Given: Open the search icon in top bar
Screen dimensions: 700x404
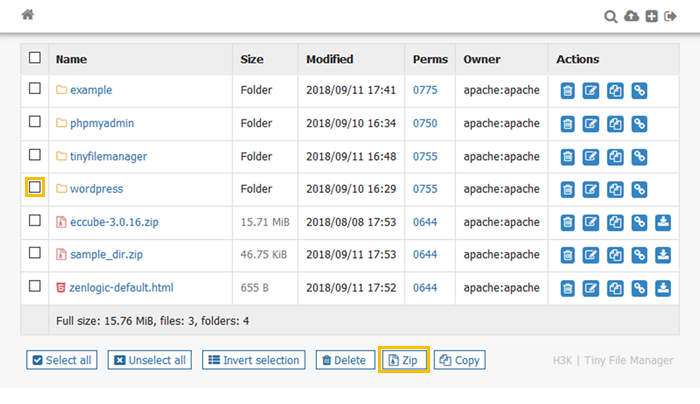Looking at the screenshot, I should click(x=611, y=16).
